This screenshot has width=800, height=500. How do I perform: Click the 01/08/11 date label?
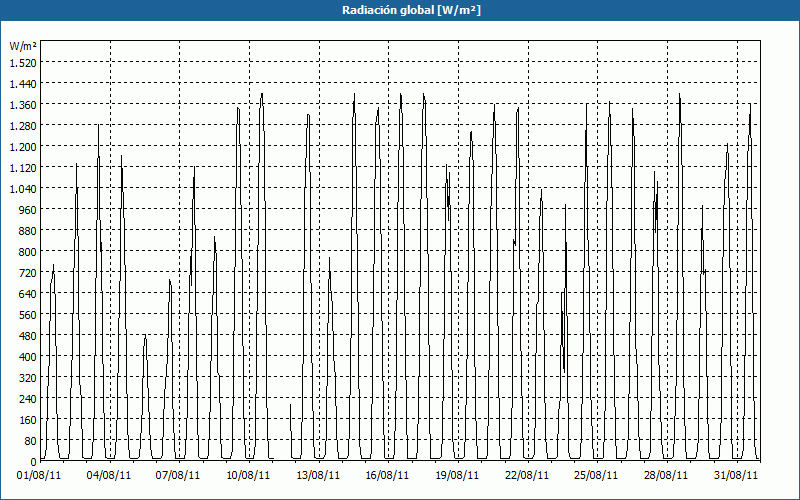pyautogui.click(x=39, y=476)
